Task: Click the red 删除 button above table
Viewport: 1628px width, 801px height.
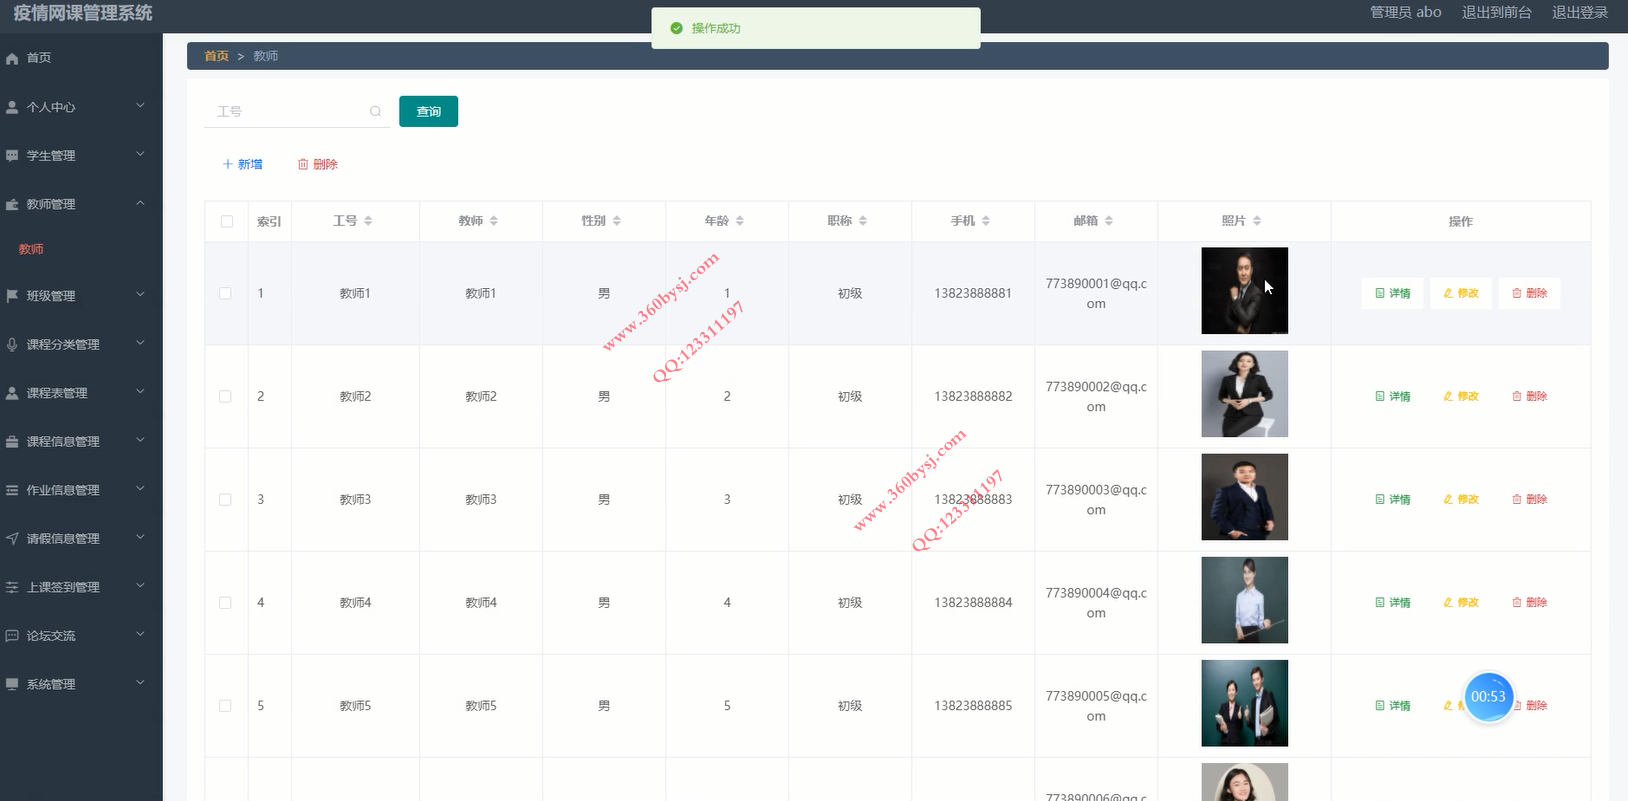Action: 318,164
